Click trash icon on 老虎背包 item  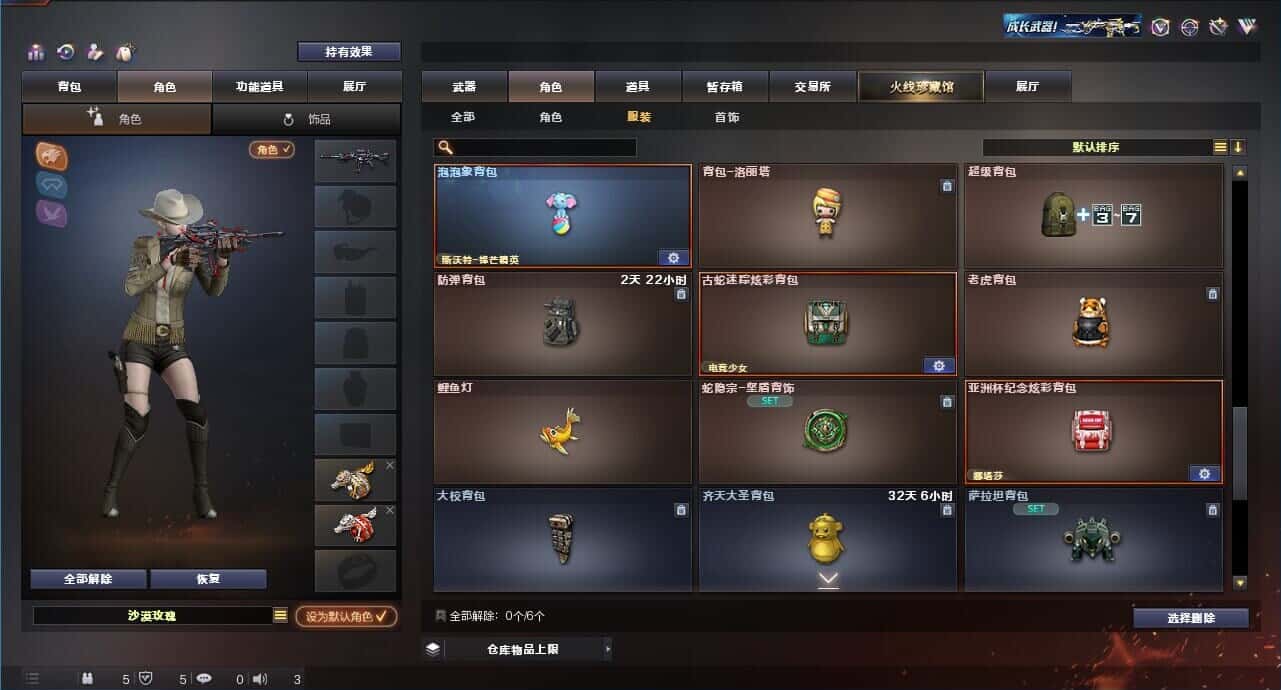[1212, 294]
